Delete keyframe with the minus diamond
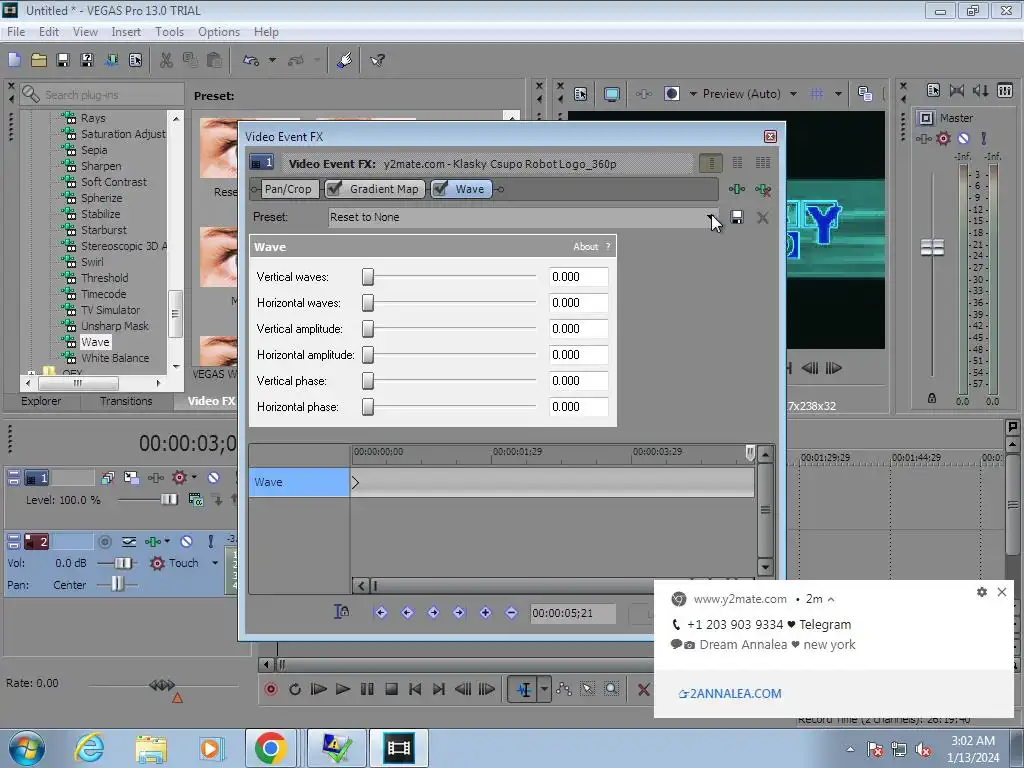 click(511, 613)
